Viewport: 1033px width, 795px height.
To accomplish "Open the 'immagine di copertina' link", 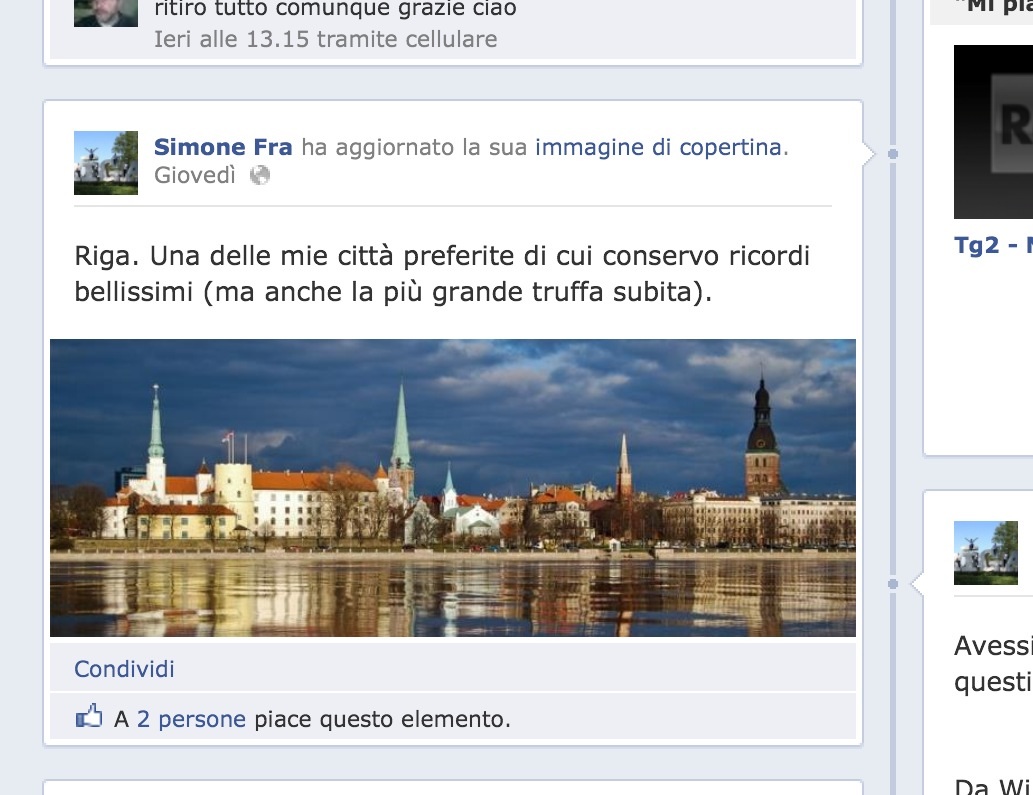I will 658,147.
